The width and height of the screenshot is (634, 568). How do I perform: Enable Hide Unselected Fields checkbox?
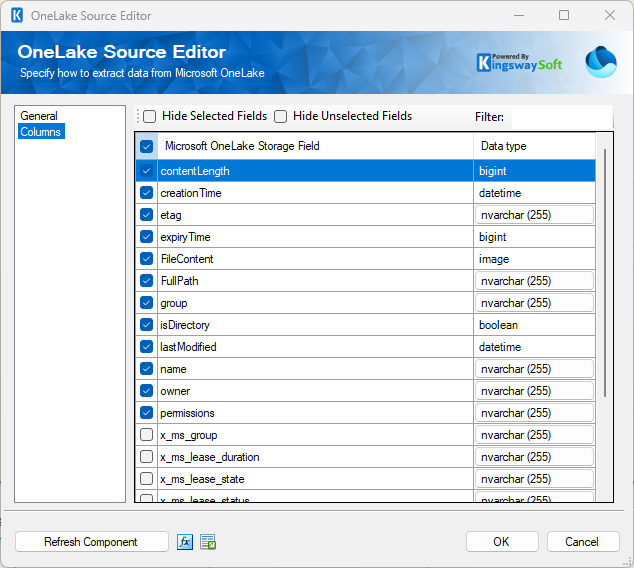click(x=281, y=116)
